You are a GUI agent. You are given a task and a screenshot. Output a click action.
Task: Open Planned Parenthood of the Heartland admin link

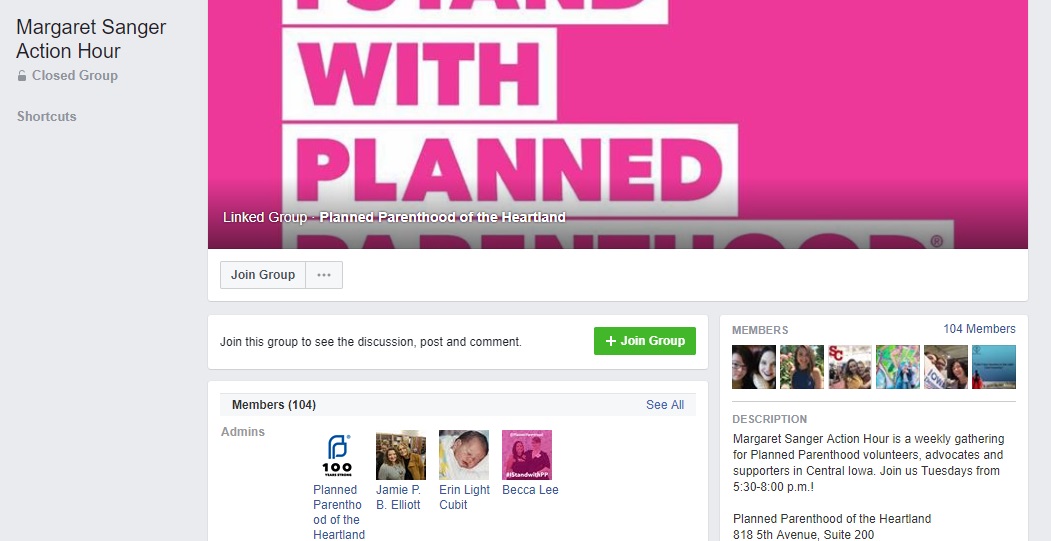tap(339, 512)
